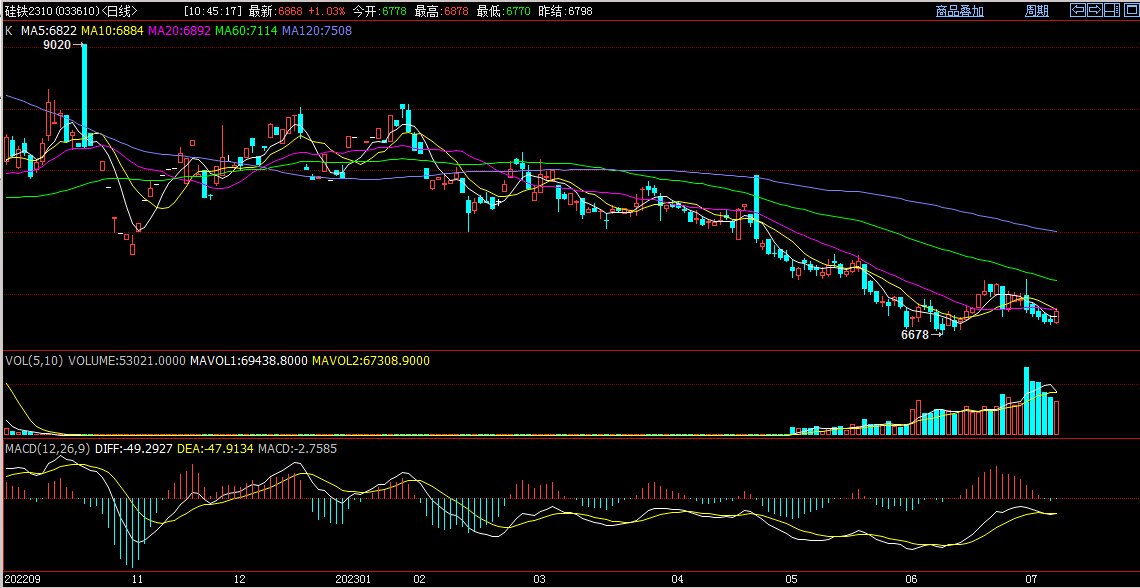Click the MAVOL2:67308.9000 value

(x=371, y=361)
